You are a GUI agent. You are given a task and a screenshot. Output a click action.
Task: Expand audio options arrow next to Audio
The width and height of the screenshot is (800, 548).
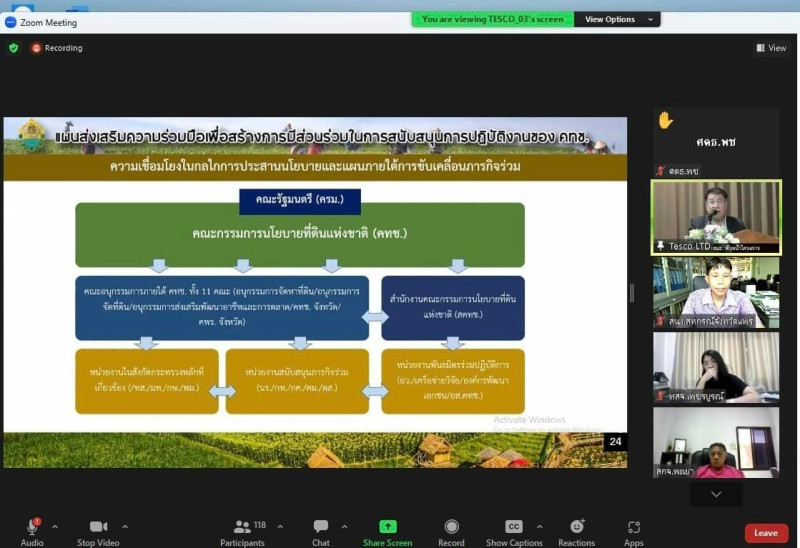[x=55, y=526]
